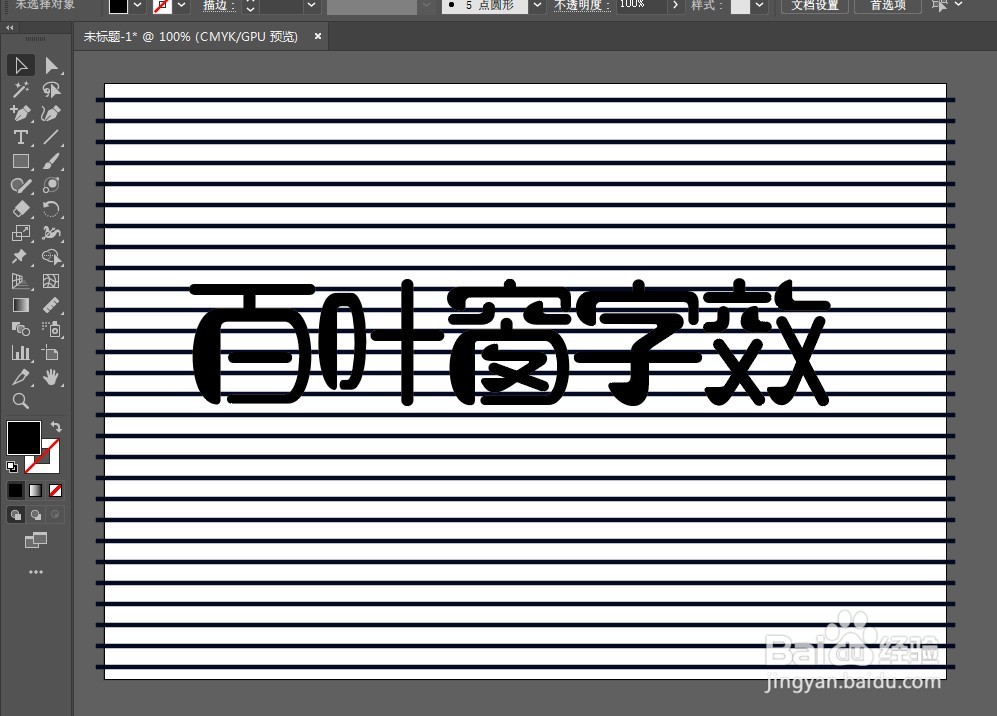Set fill to None
This screenshot has height=716, width=997.
tap(55, 490)
